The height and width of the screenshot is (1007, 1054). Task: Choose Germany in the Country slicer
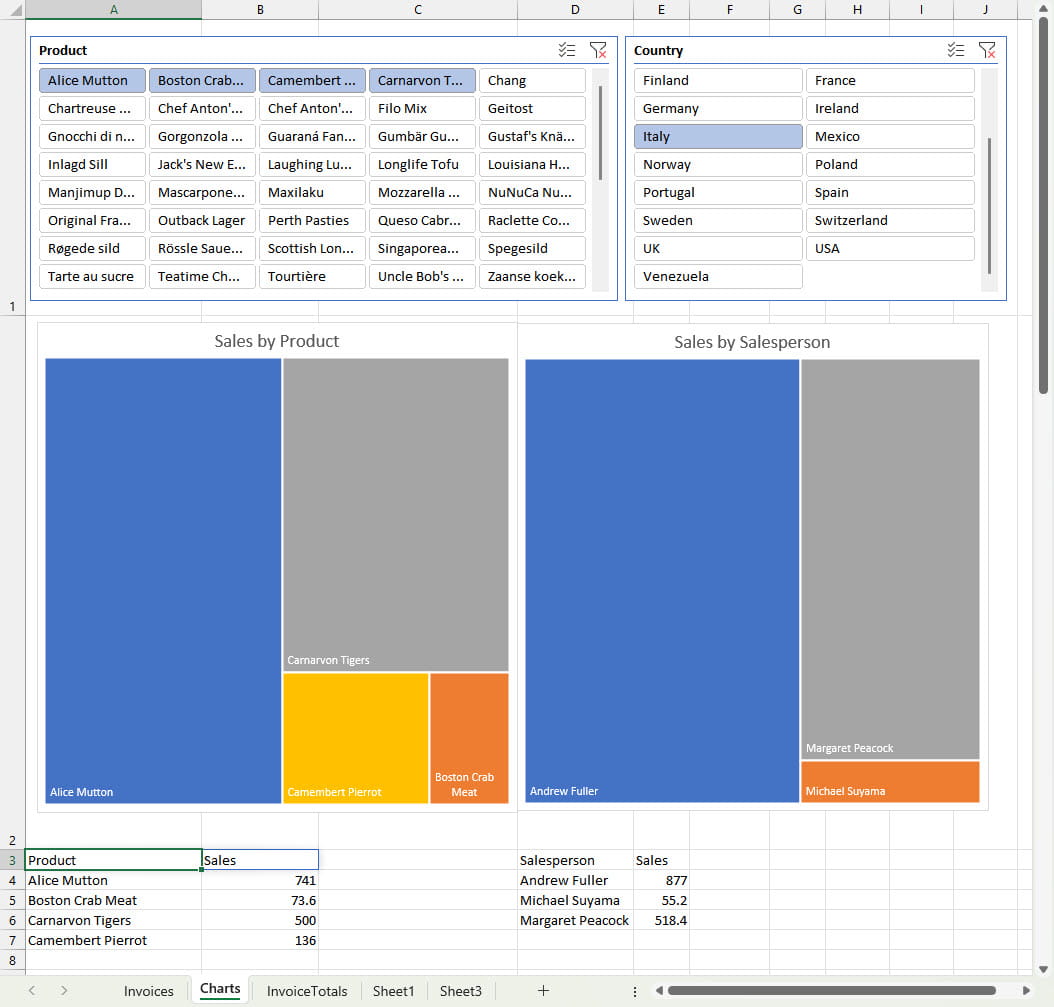coord(718,108)
